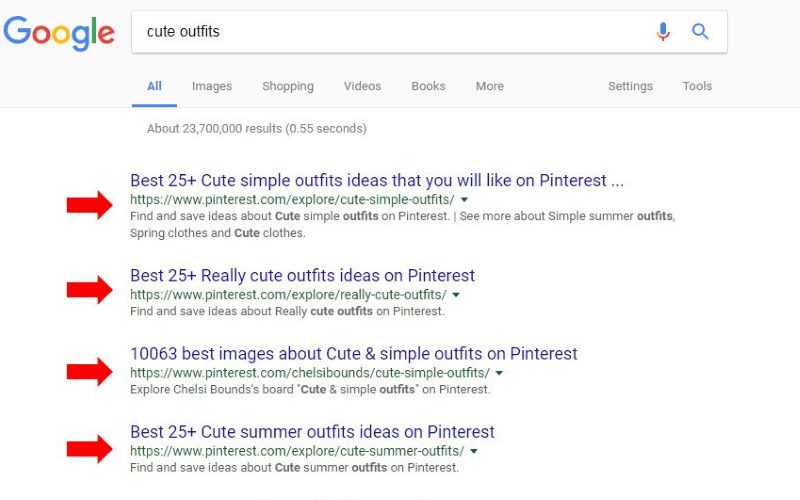This screenshot has height=500, width=800.
Task: Open '10063 best images about Cute & simple outfits' link
Action: 354,354
